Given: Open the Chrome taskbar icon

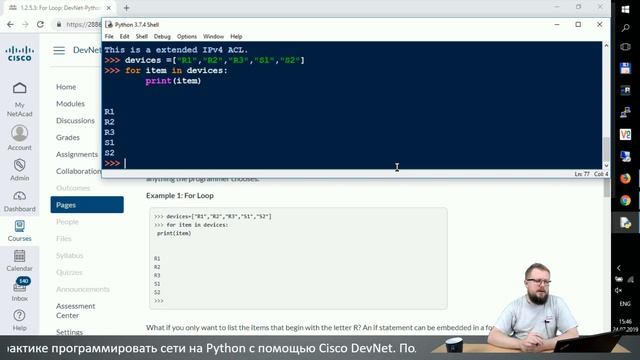Looking at the screenshot, I should (625, 200).
